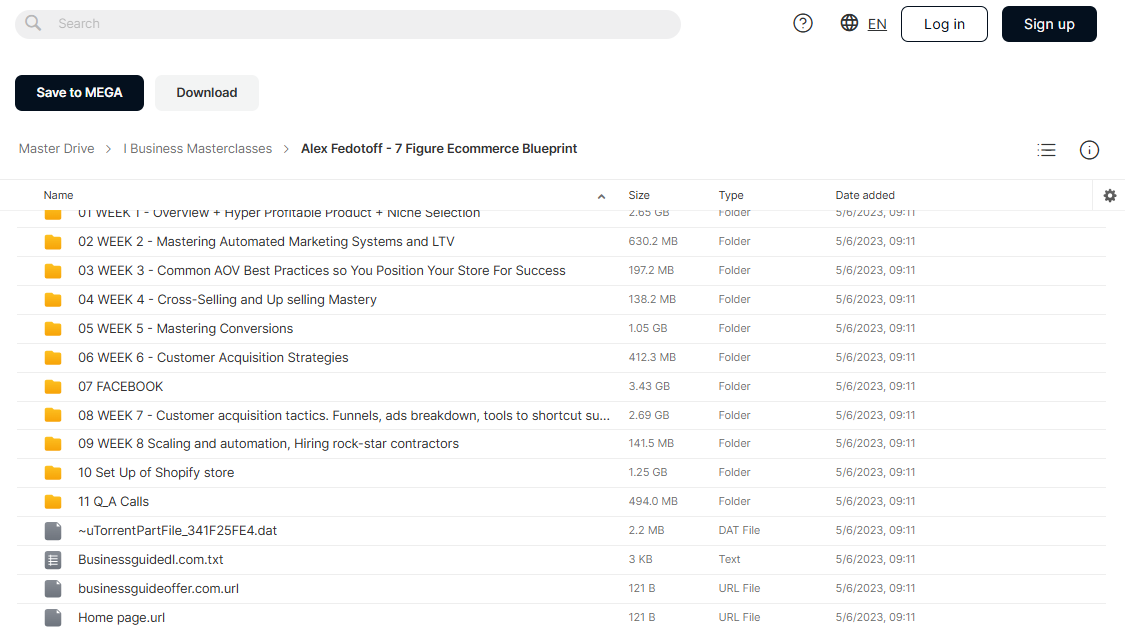Click the search magnifier icon

(33, 23)
